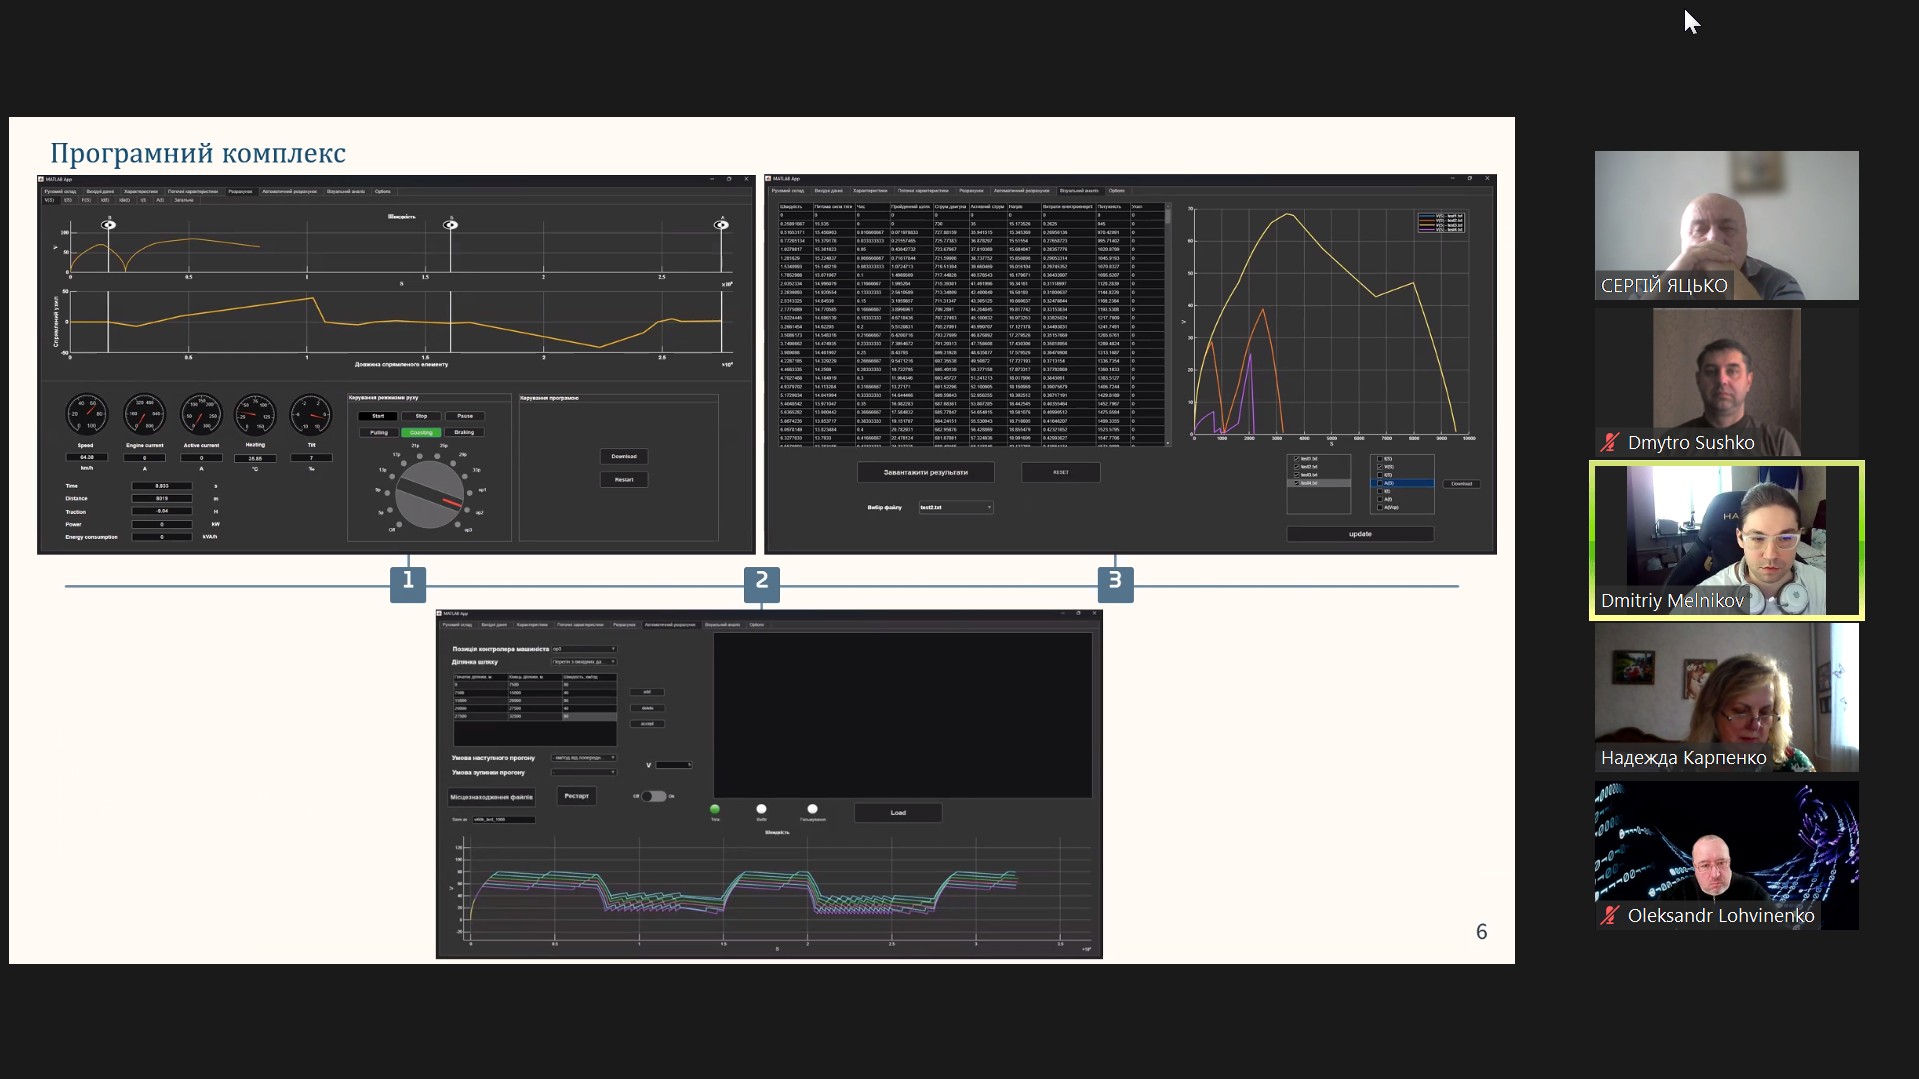
Task: Toggle the Off/On switch in automatic calculation window
Action: coord(653,796)
